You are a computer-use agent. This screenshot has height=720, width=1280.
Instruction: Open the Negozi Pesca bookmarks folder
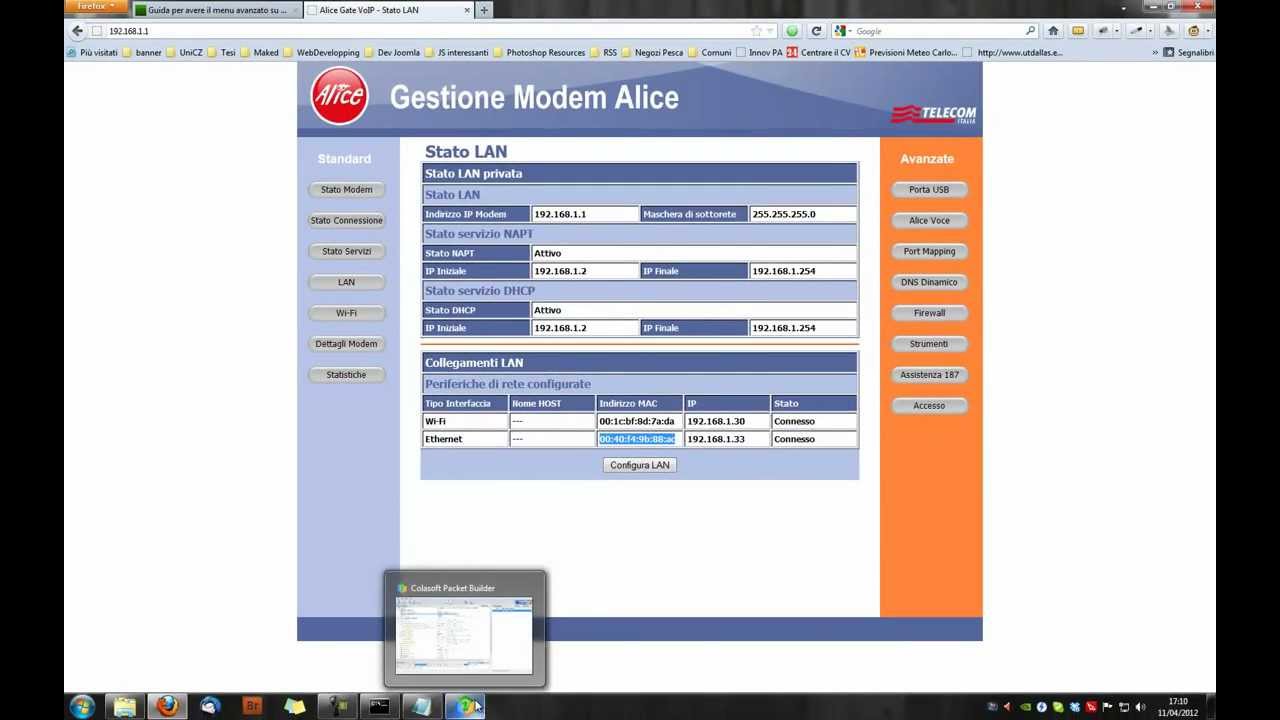pos(652,52)
